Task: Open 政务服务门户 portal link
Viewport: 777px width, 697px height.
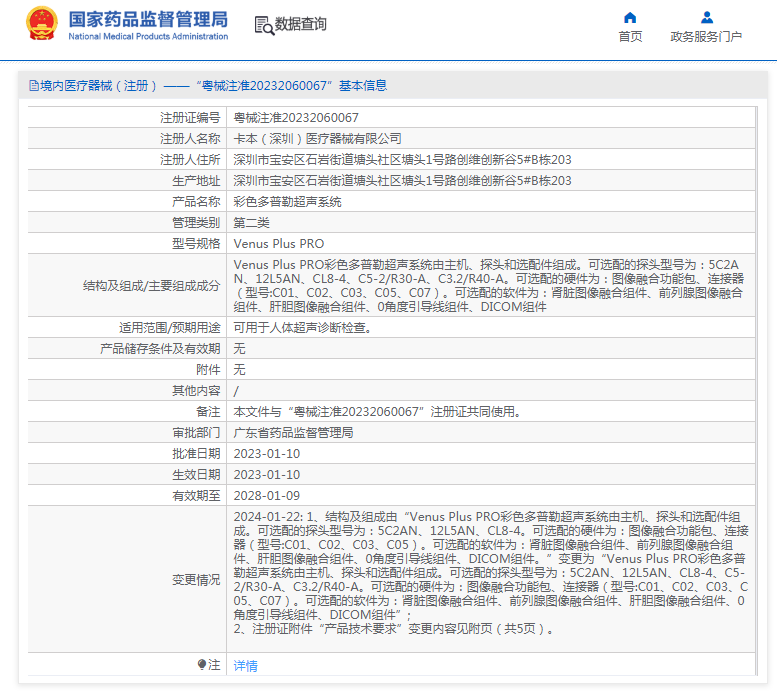Action: point(706,37)
